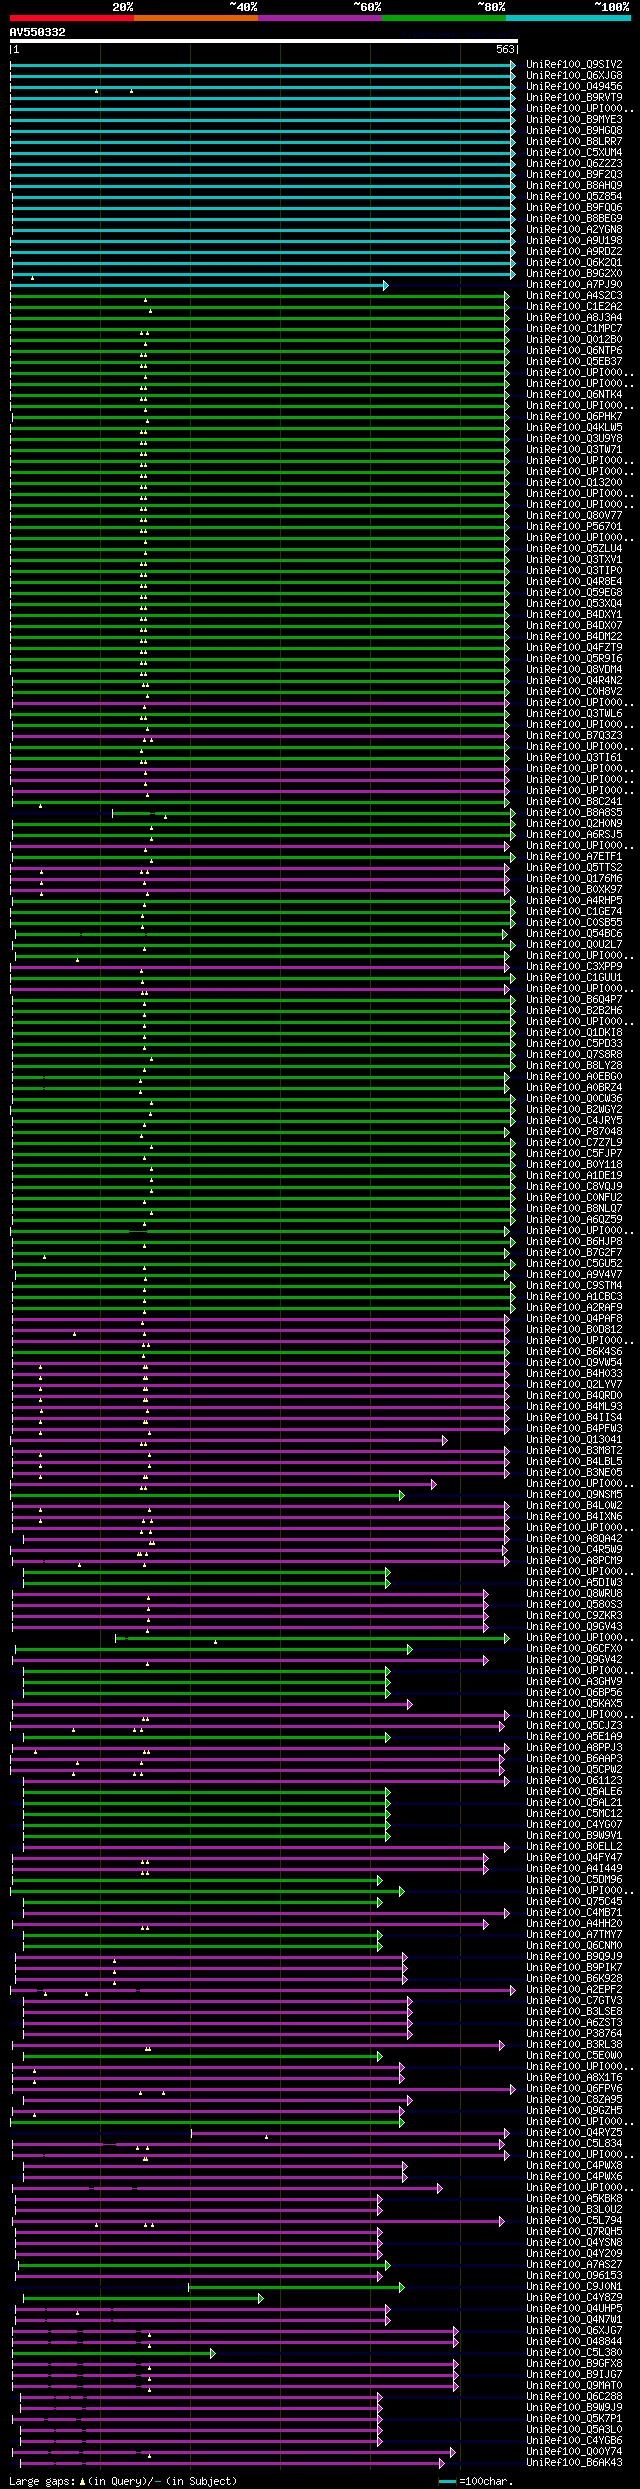Select hit UniRef100_Q5KAX5
This screenshot has width=640, height=2489.
[574, 1703]
